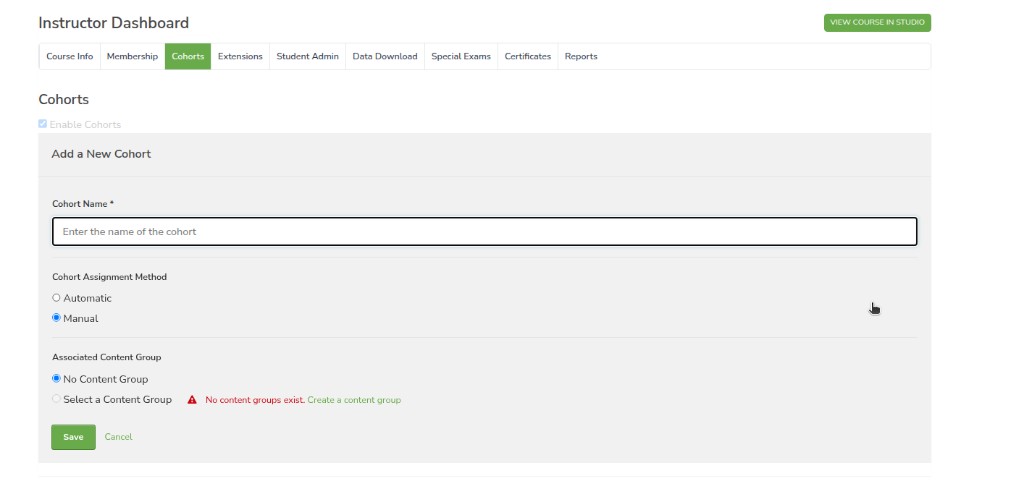Click the View Course in Studio button
This screenshot has height=502, width=1024.
(877, 22)
